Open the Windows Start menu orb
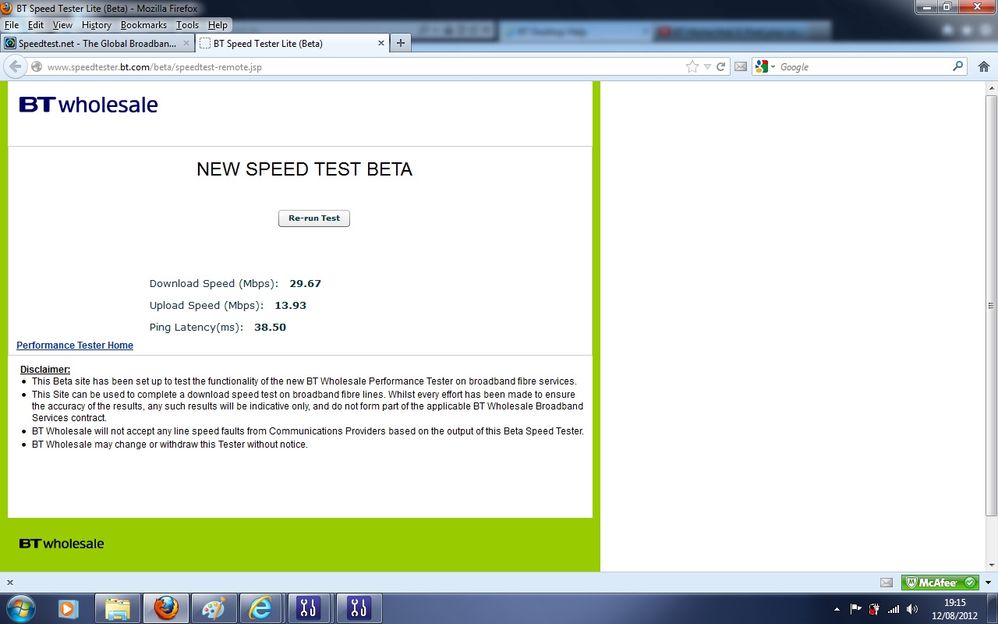This screenshot has height=624, width=998. click(x=21, y=608)
